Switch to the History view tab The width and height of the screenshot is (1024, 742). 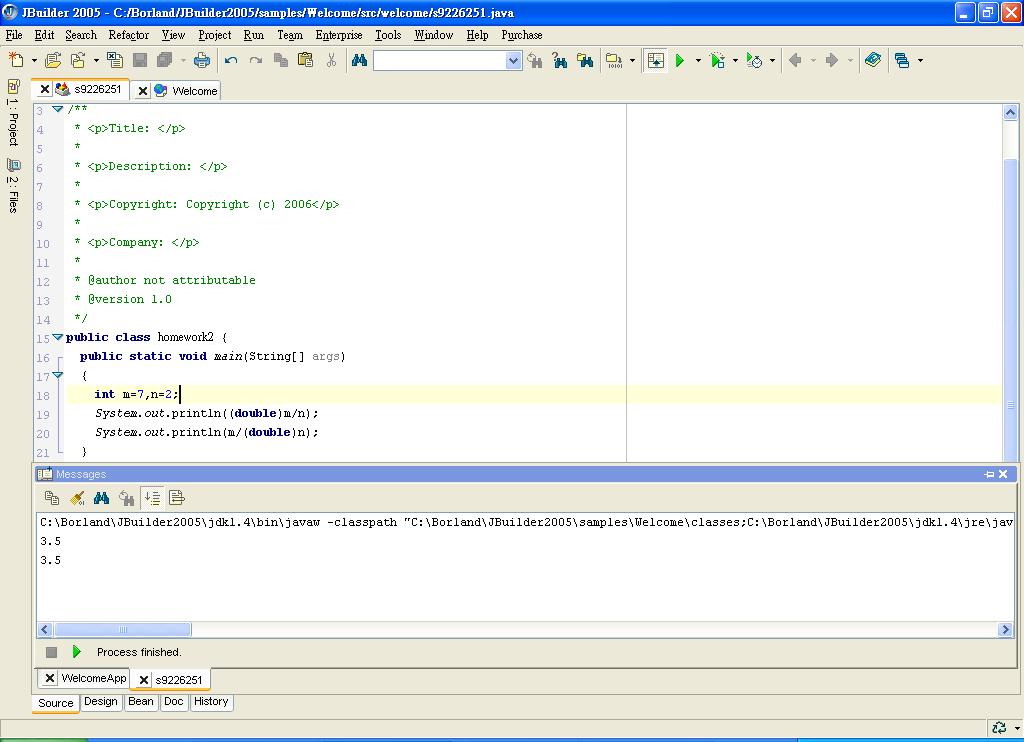point(211,702)
